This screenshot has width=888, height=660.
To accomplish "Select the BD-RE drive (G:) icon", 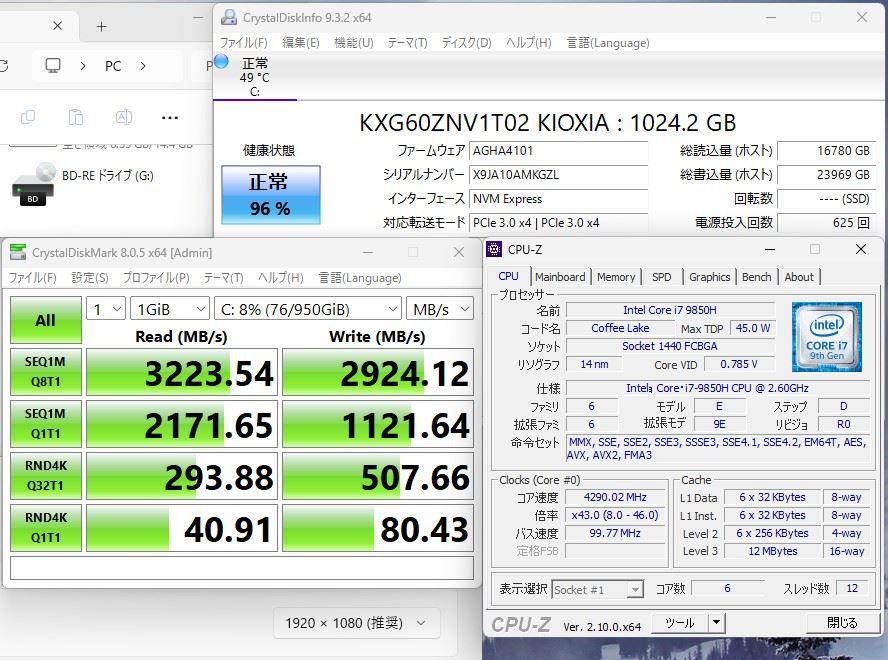I will tap(34, 184).
